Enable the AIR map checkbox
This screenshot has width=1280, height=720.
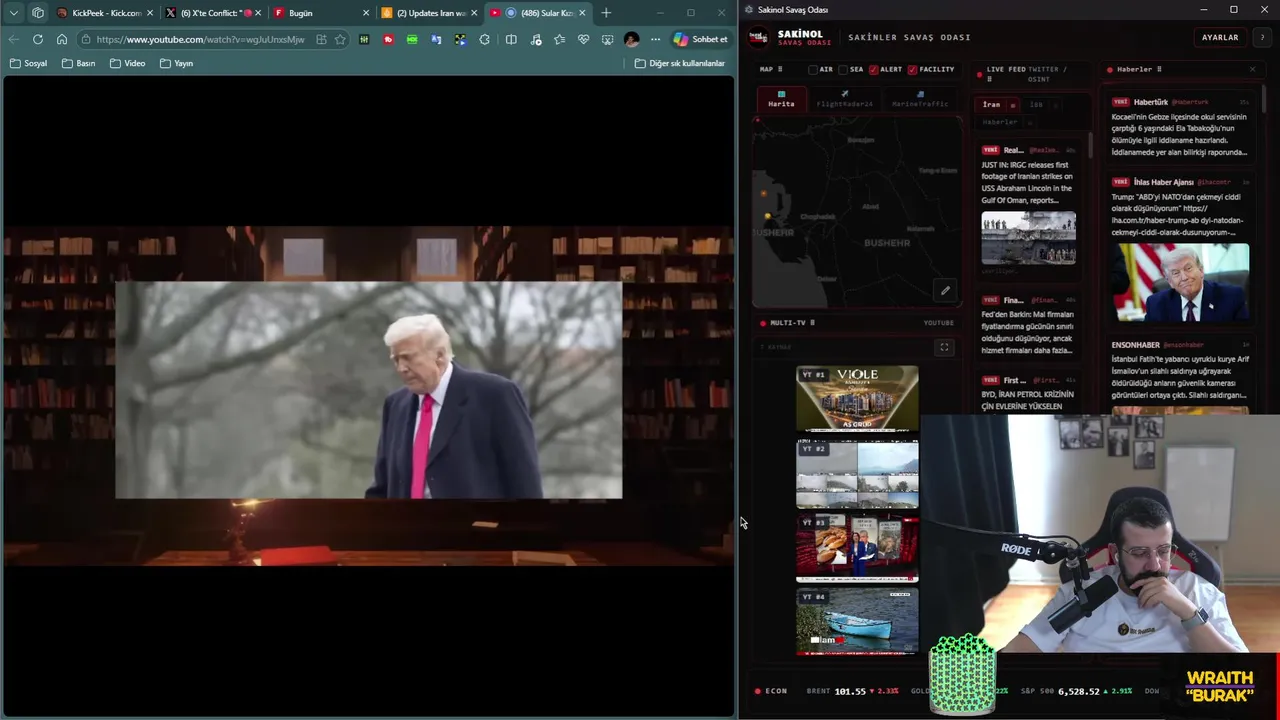click(813, 69)
